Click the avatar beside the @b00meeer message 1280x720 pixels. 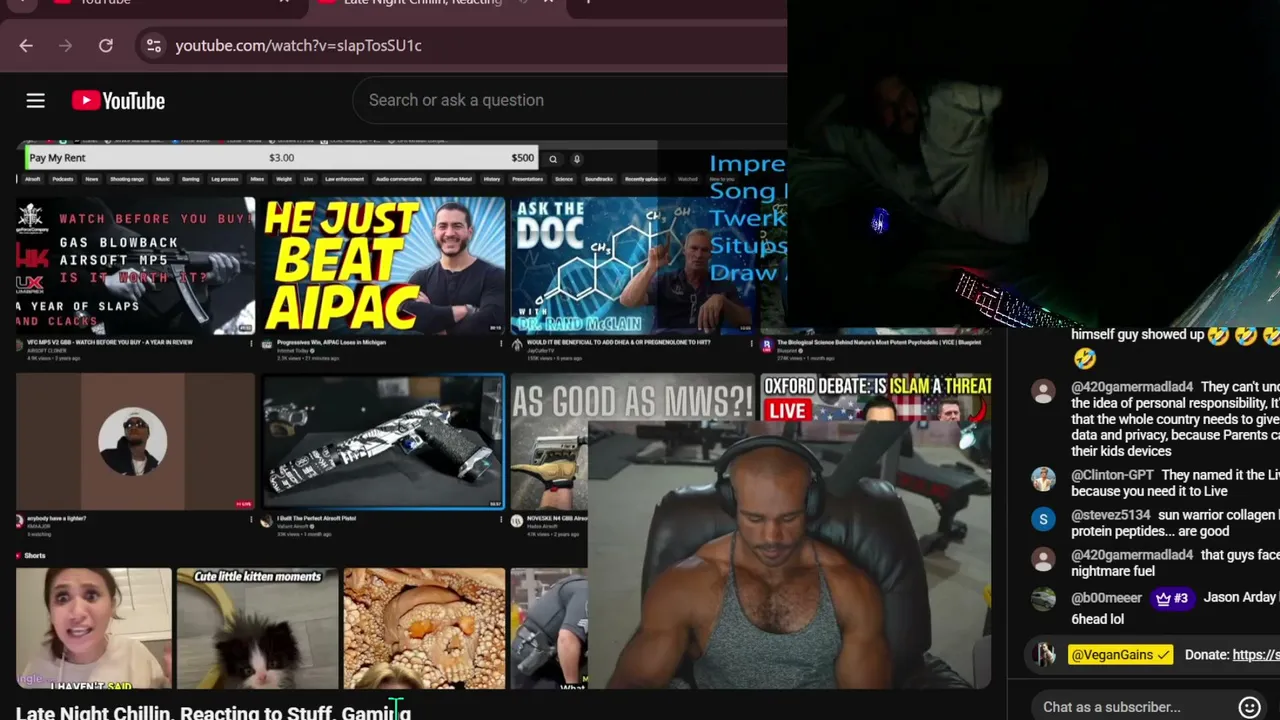click(x=1043, y=599)
